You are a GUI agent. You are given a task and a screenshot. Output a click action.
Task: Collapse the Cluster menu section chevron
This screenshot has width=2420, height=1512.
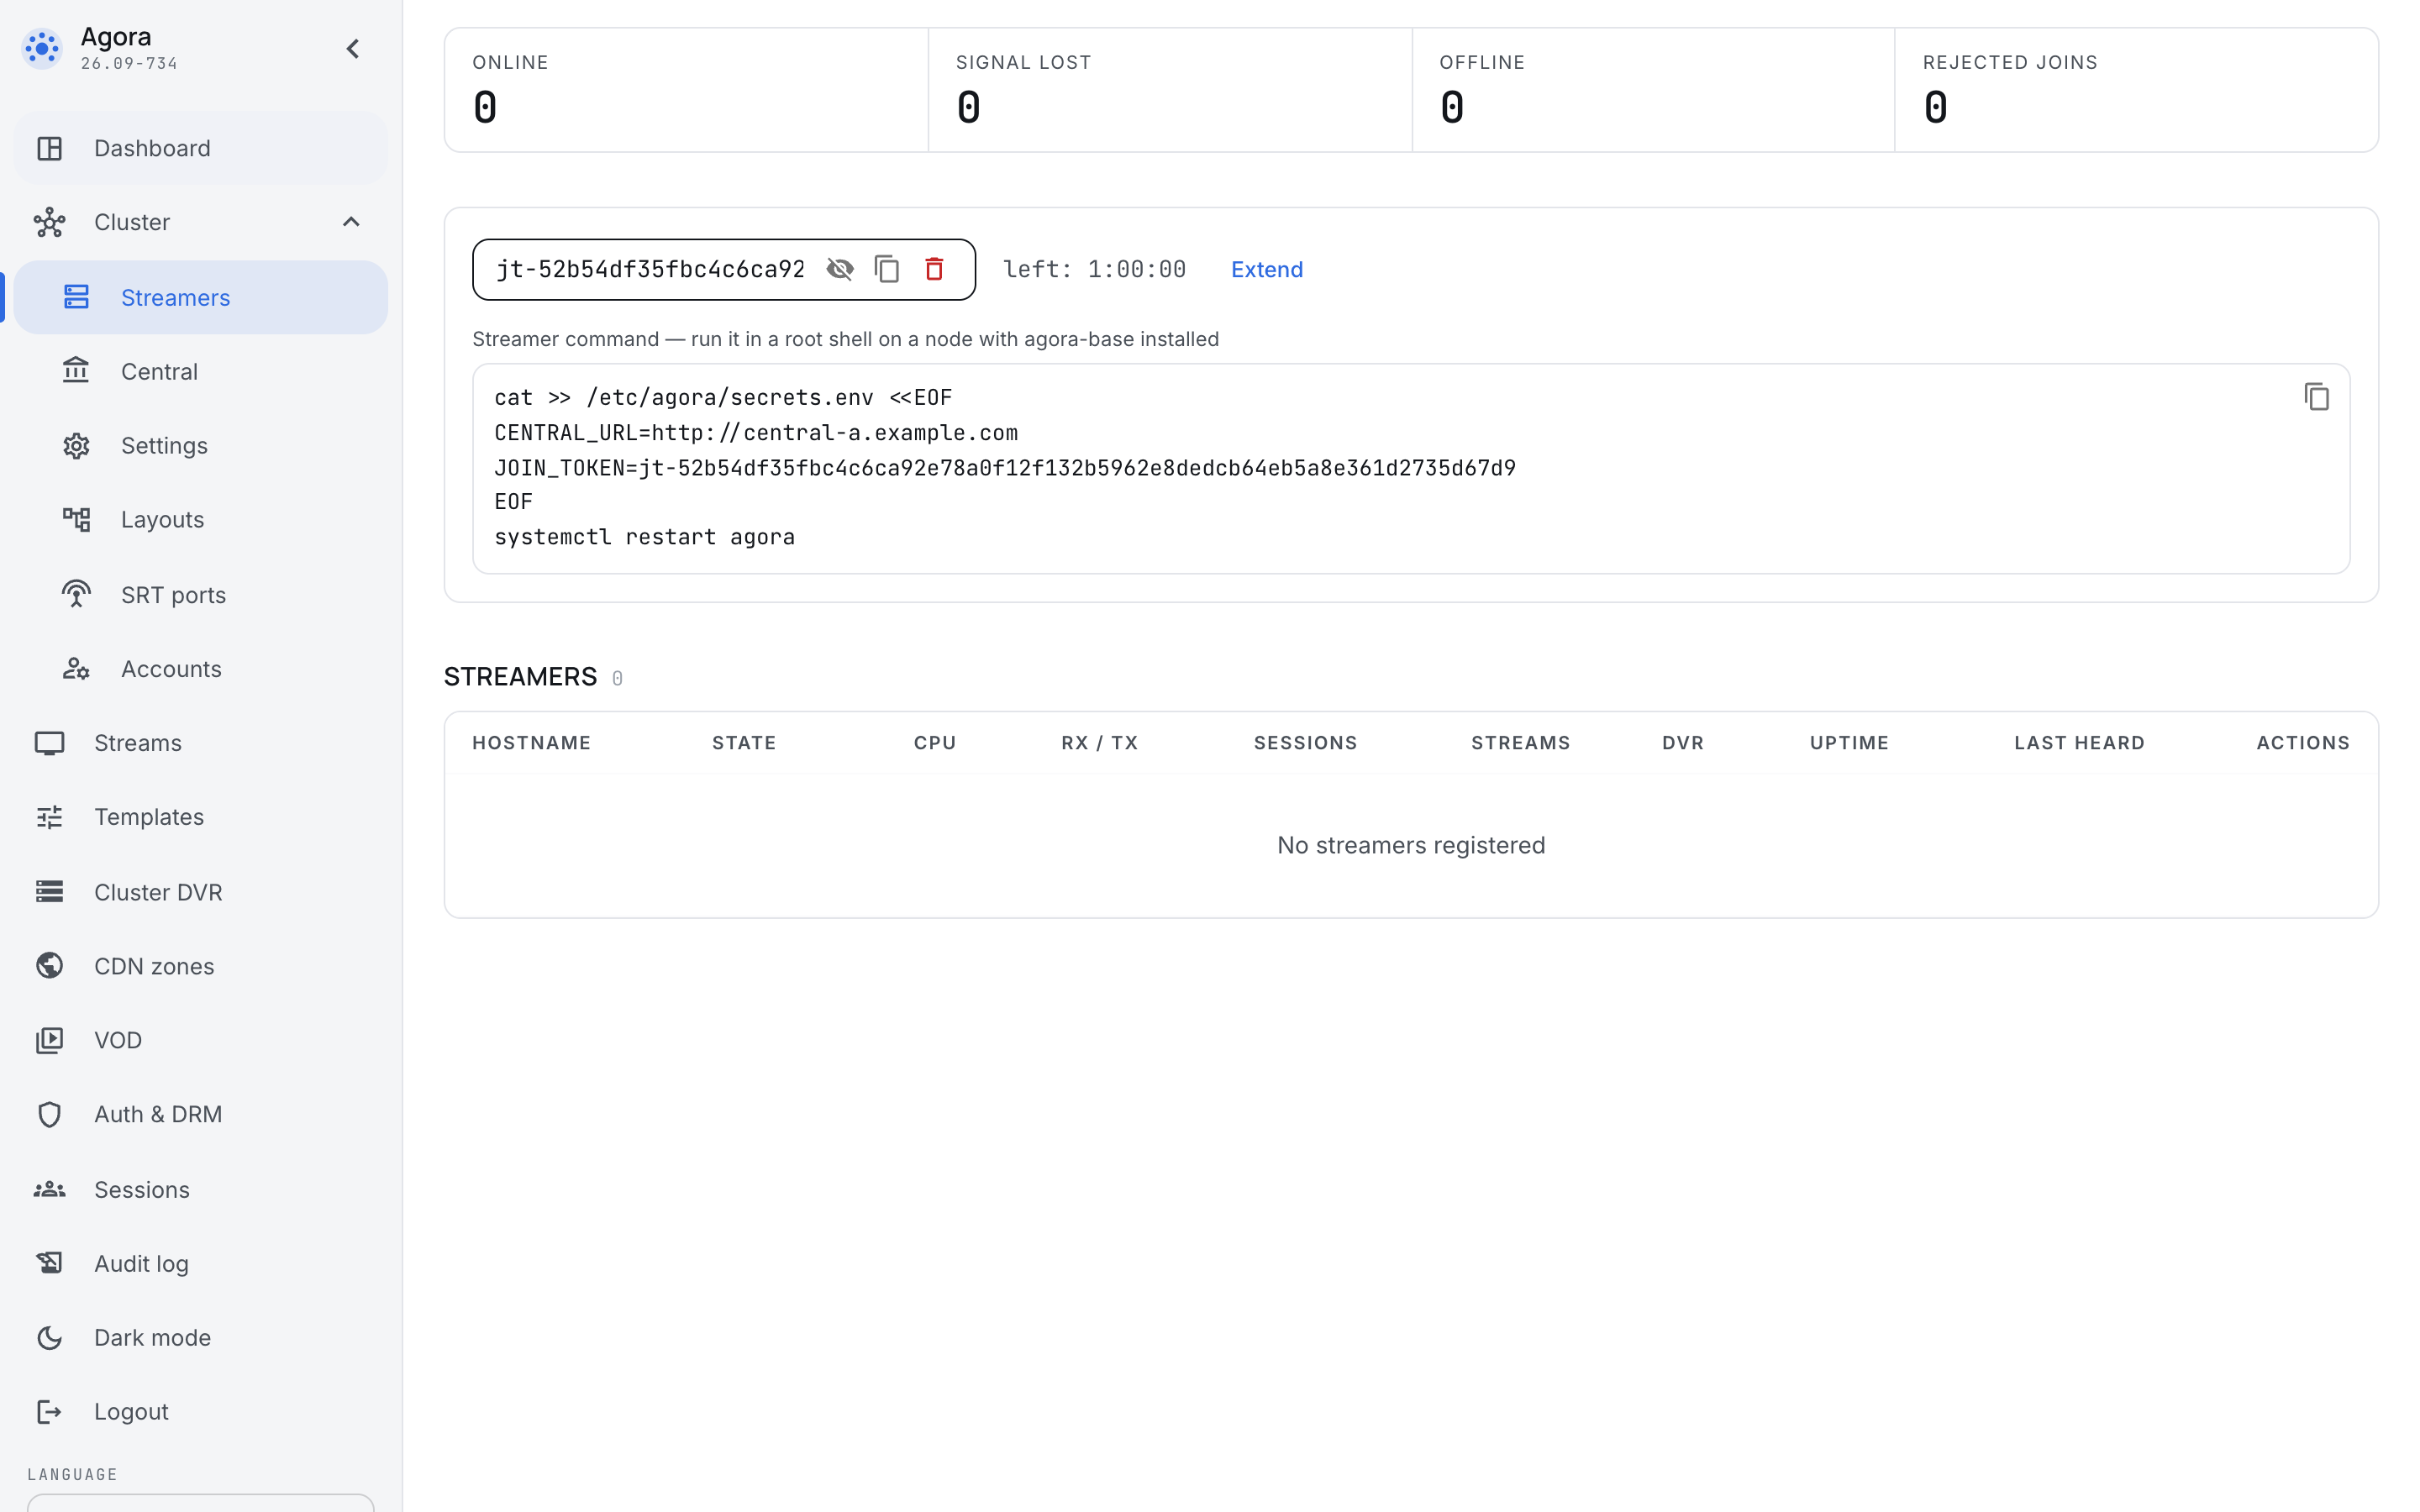(351, 222)
